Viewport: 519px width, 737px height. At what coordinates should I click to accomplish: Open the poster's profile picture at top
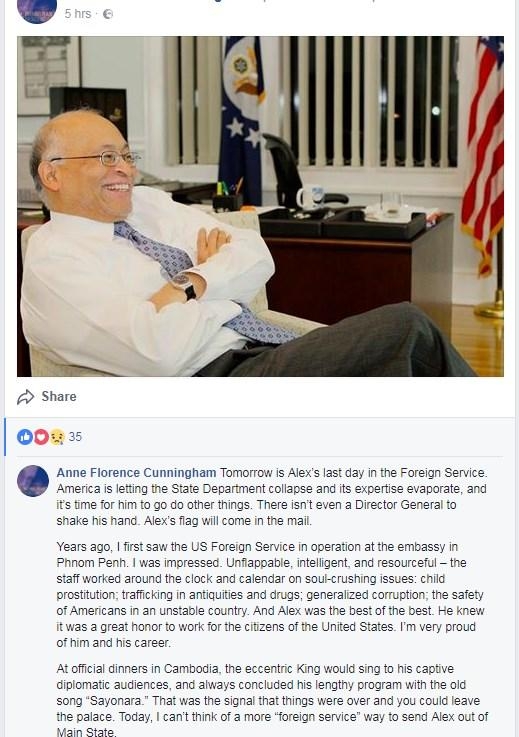click(x=37, y=9)
